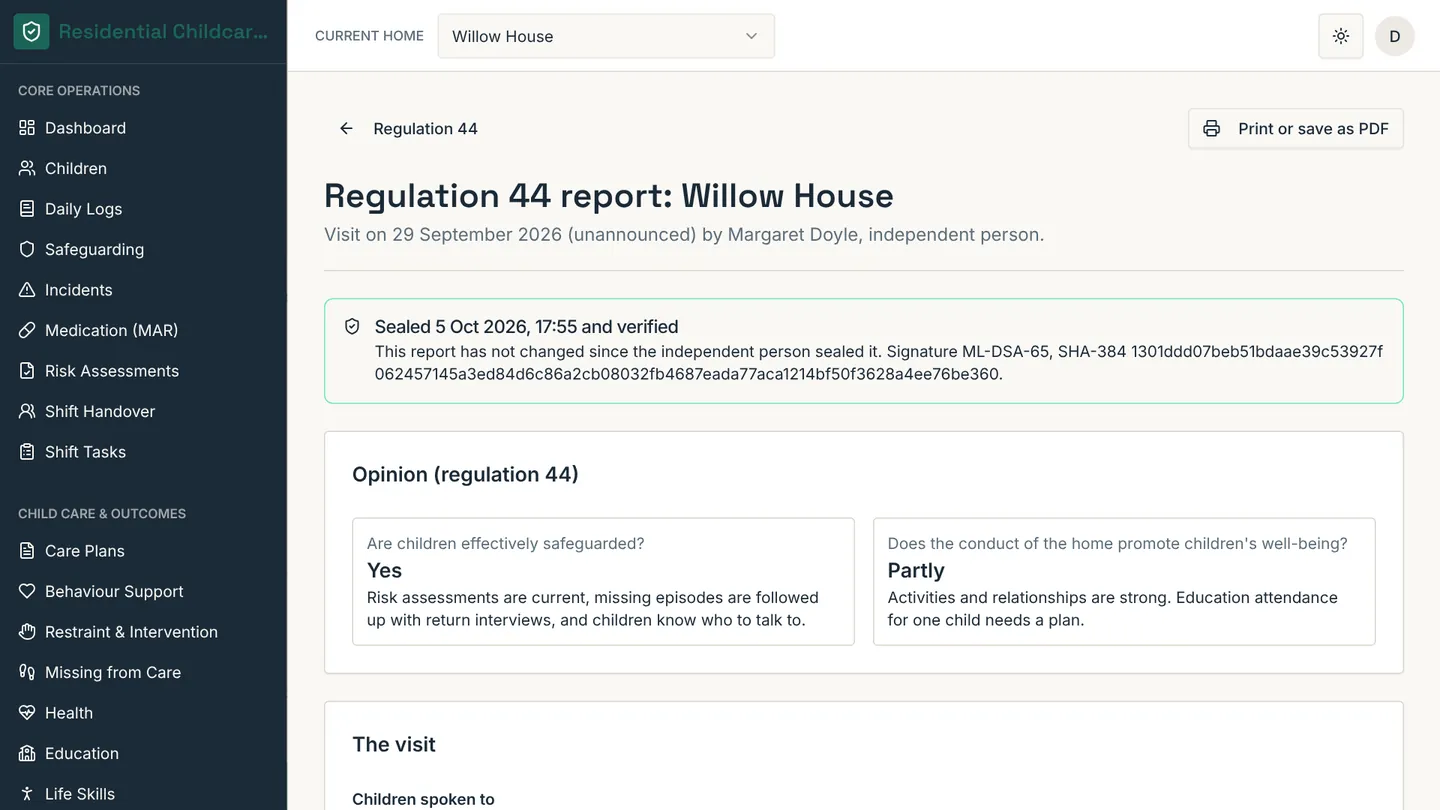Open the user avatar D
This screenshot has height=810, width=1440.
tap(1394, 36)
